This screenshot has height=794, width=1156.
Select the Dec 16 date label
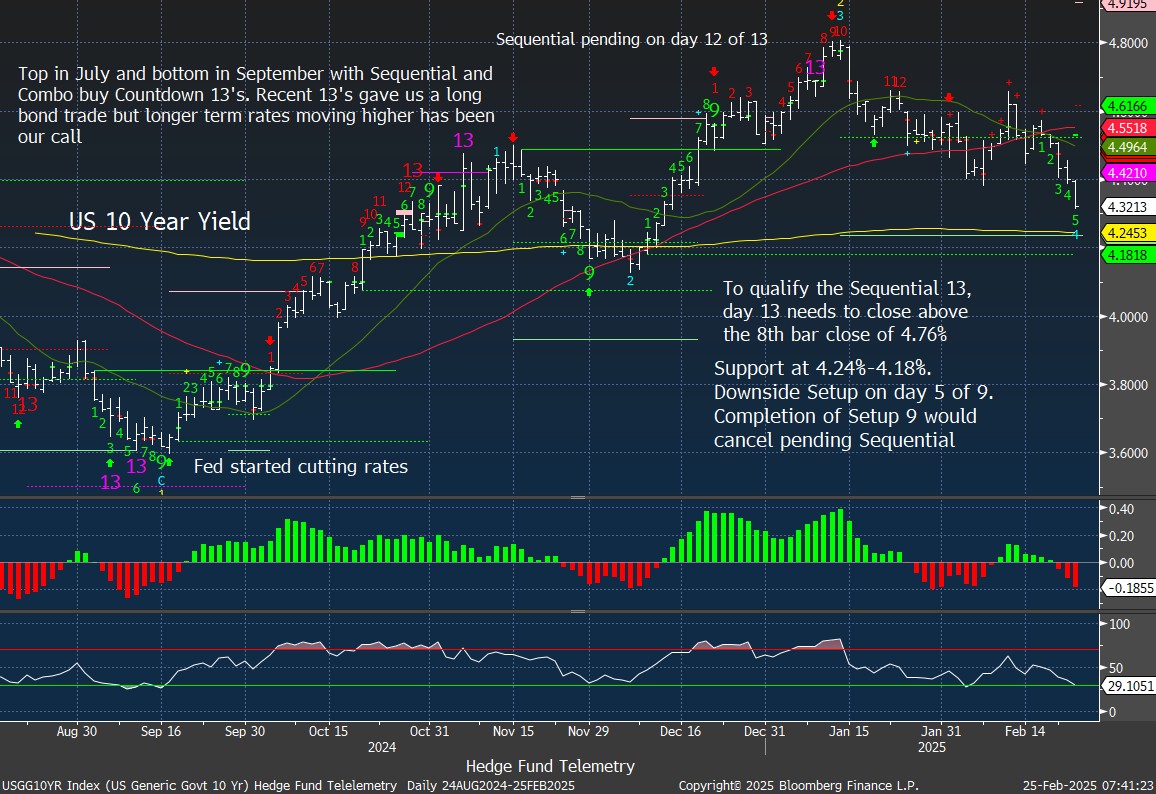pyautogui.click(x=680, y=731)
